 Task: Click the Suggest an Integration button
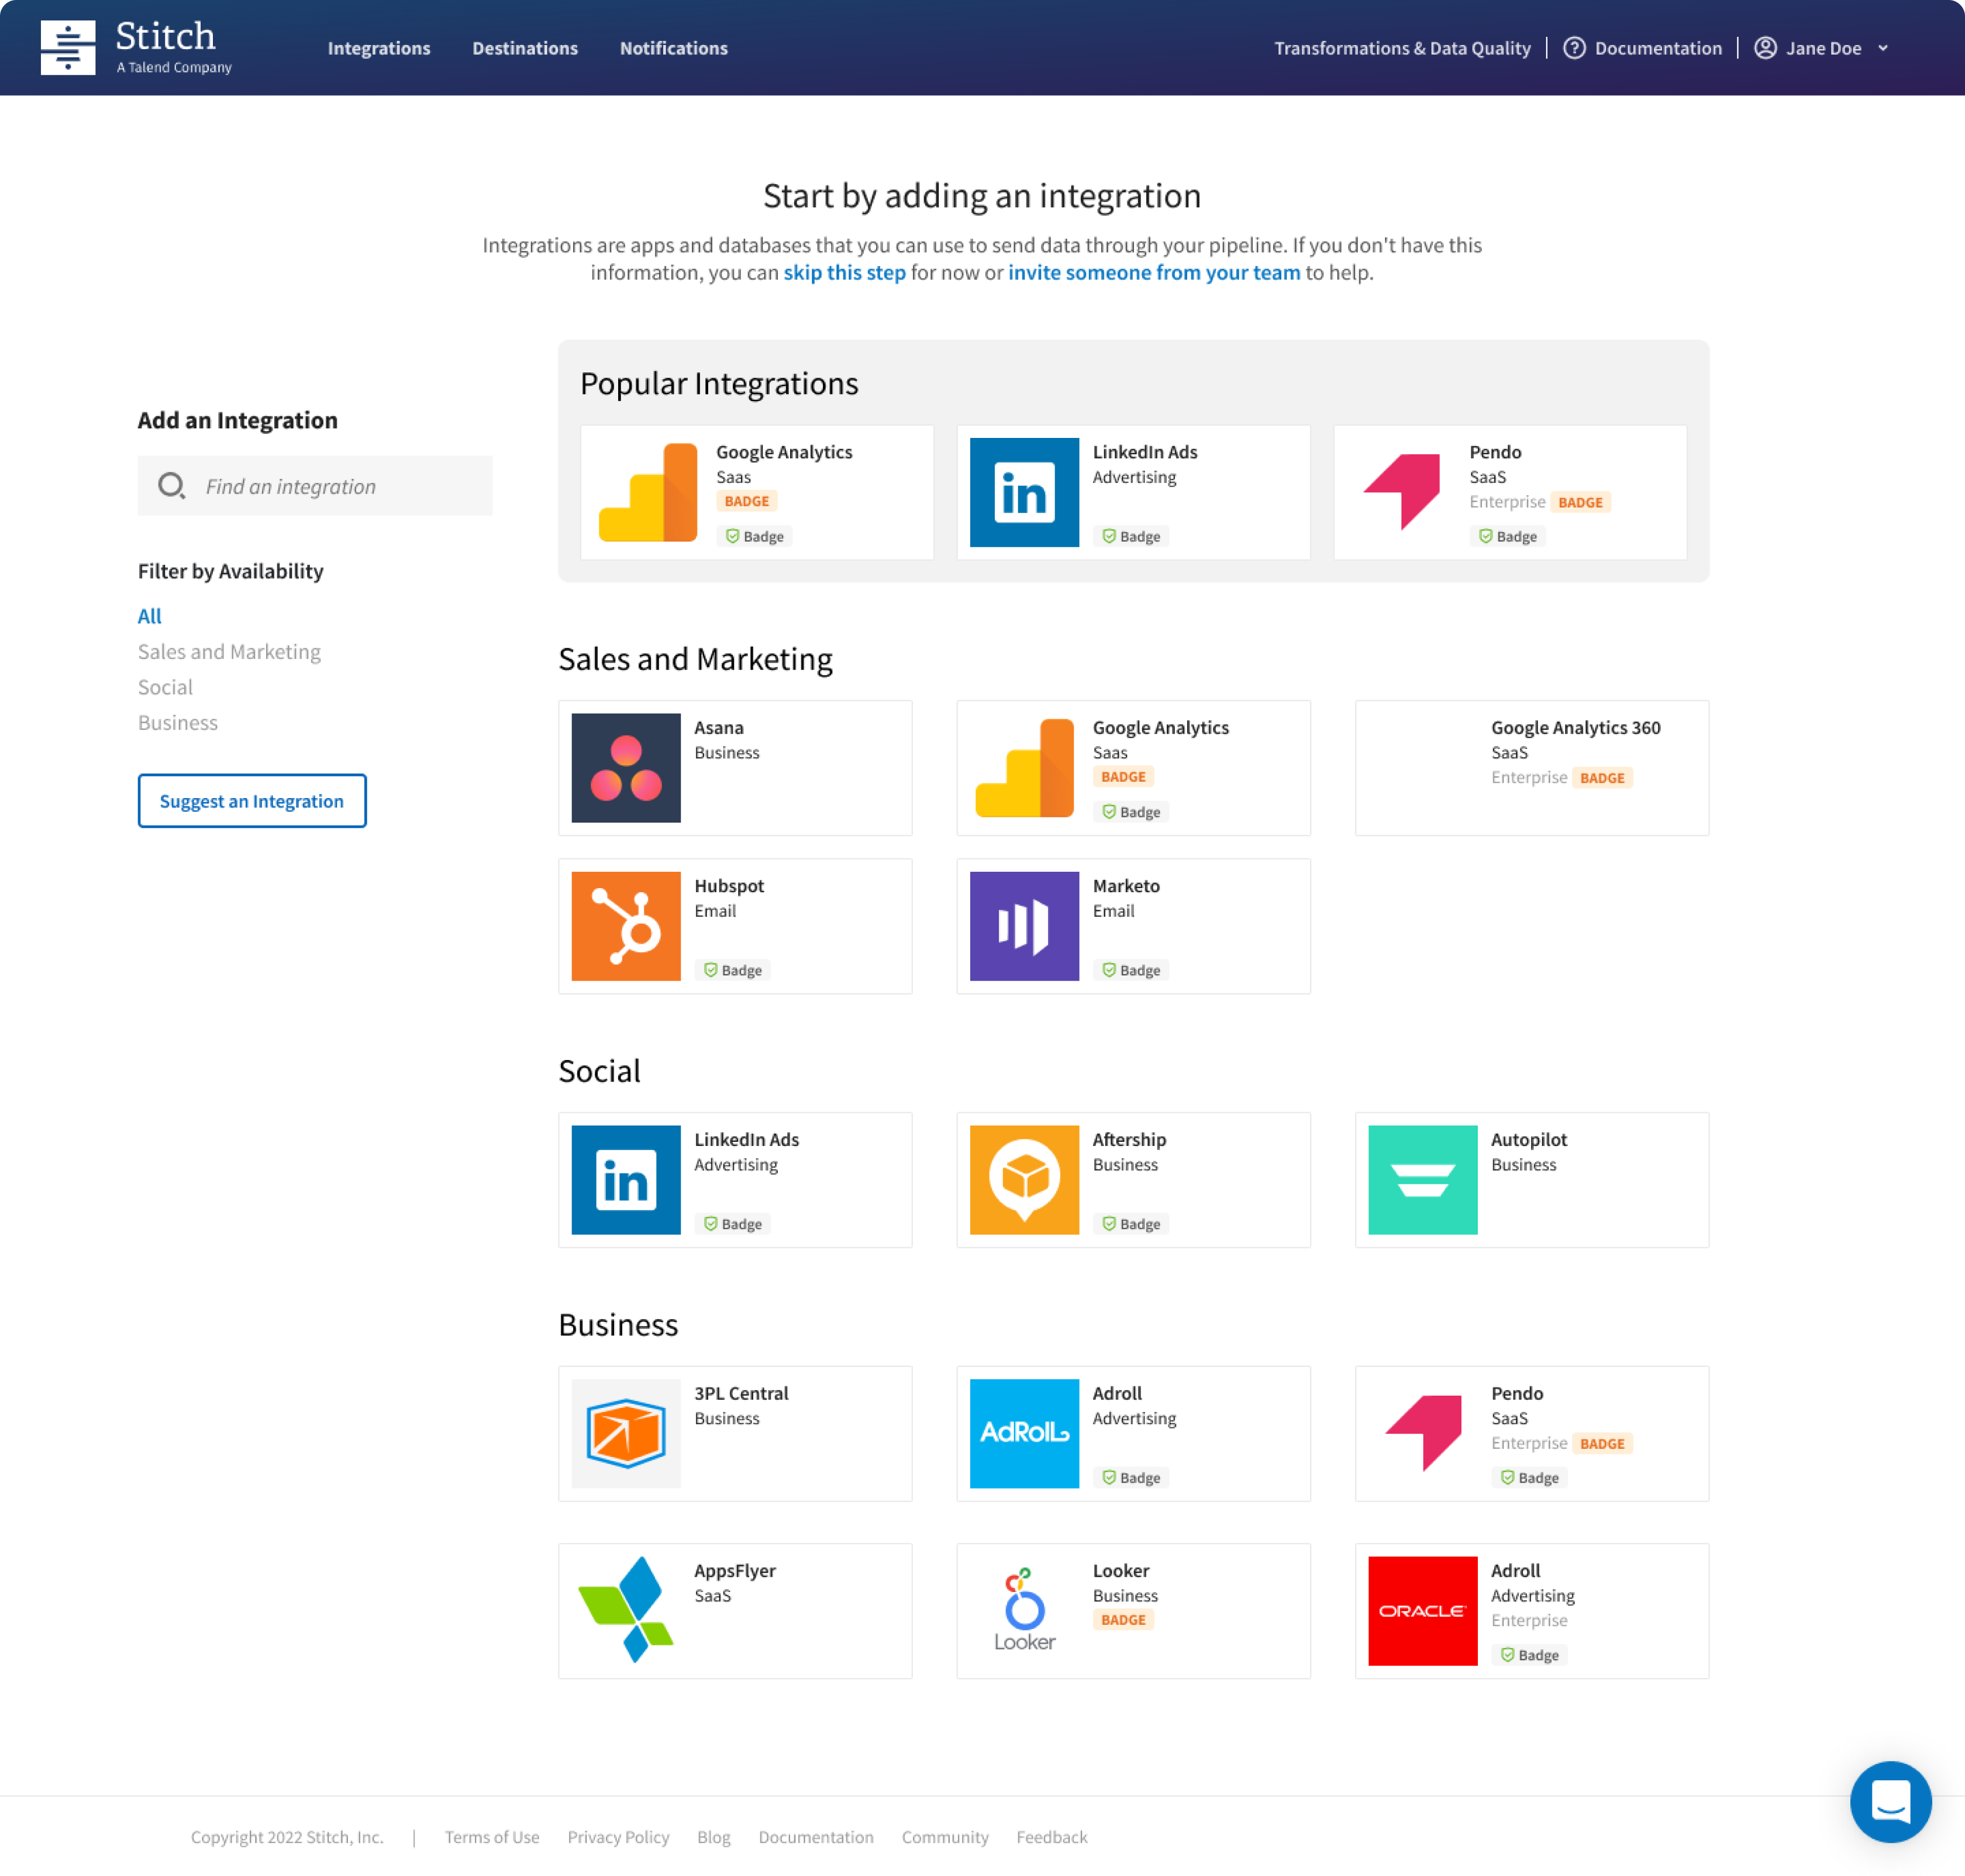pyautogui.click(x=251, y=800)
